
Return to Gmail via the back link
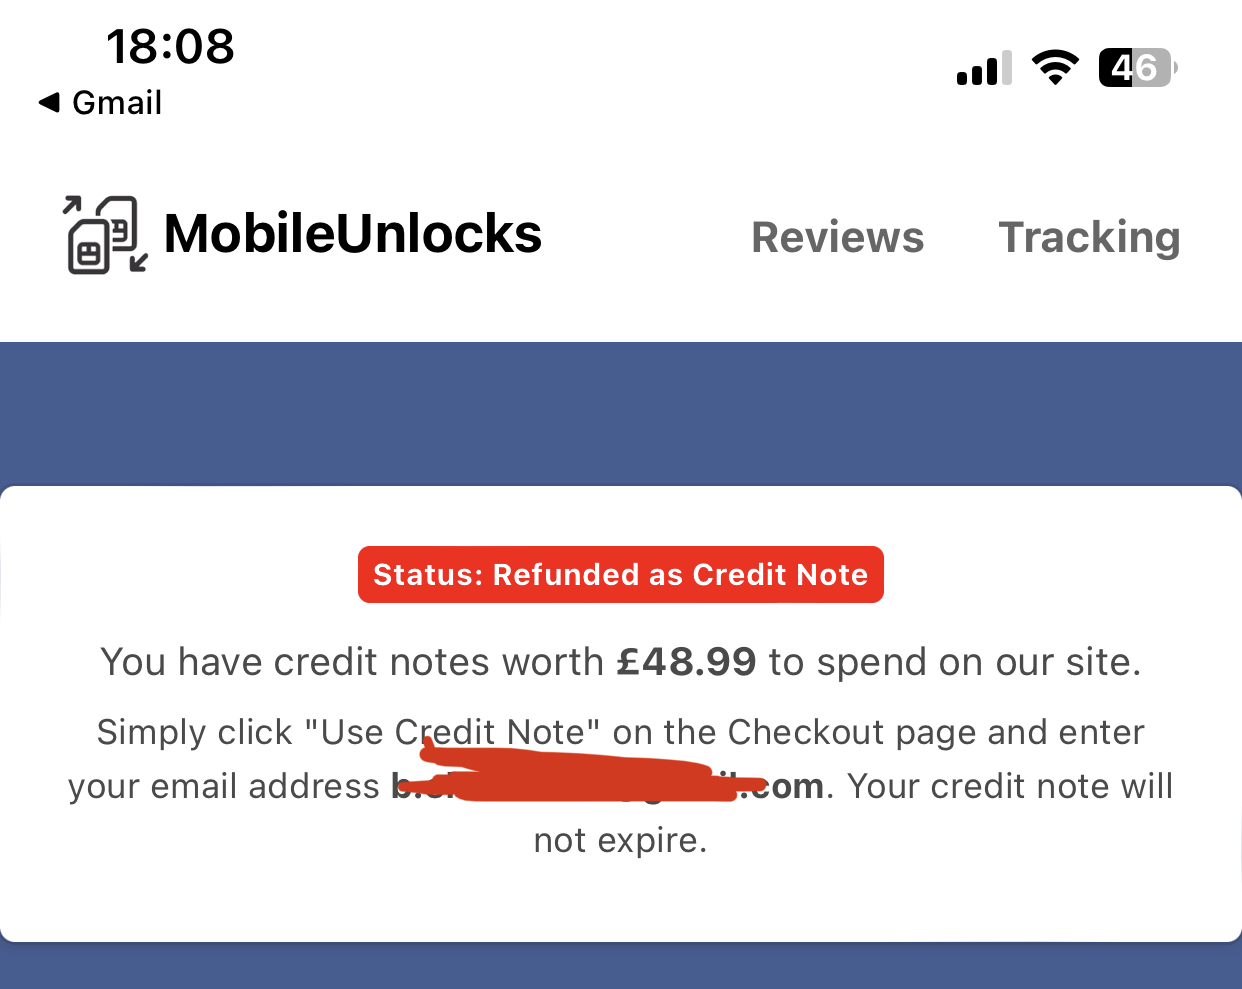(x=97, y=101)
